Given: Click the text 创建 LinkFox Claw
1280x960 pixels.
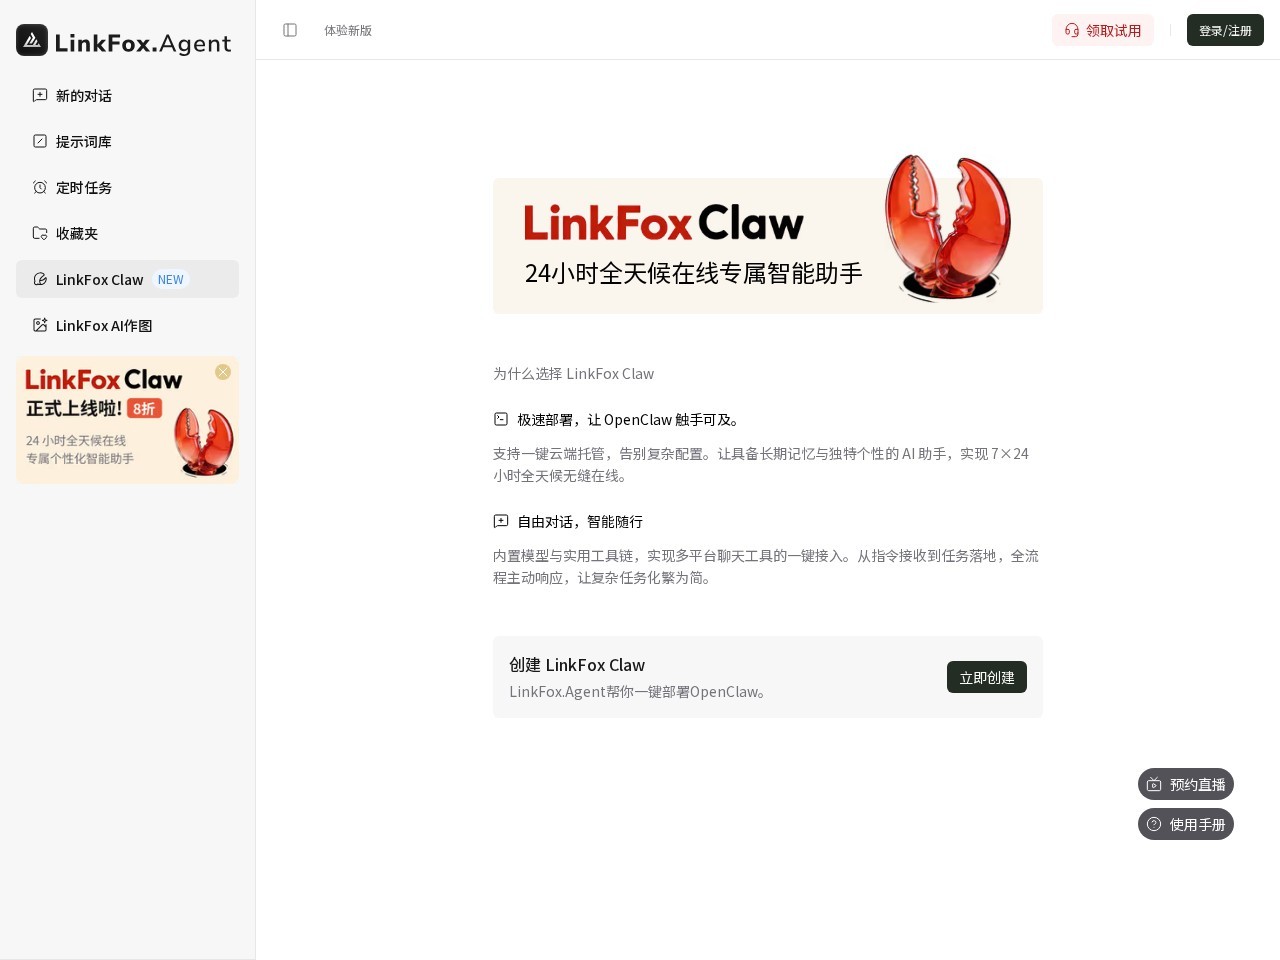Looking at the screenshot, I should [577, 665].
